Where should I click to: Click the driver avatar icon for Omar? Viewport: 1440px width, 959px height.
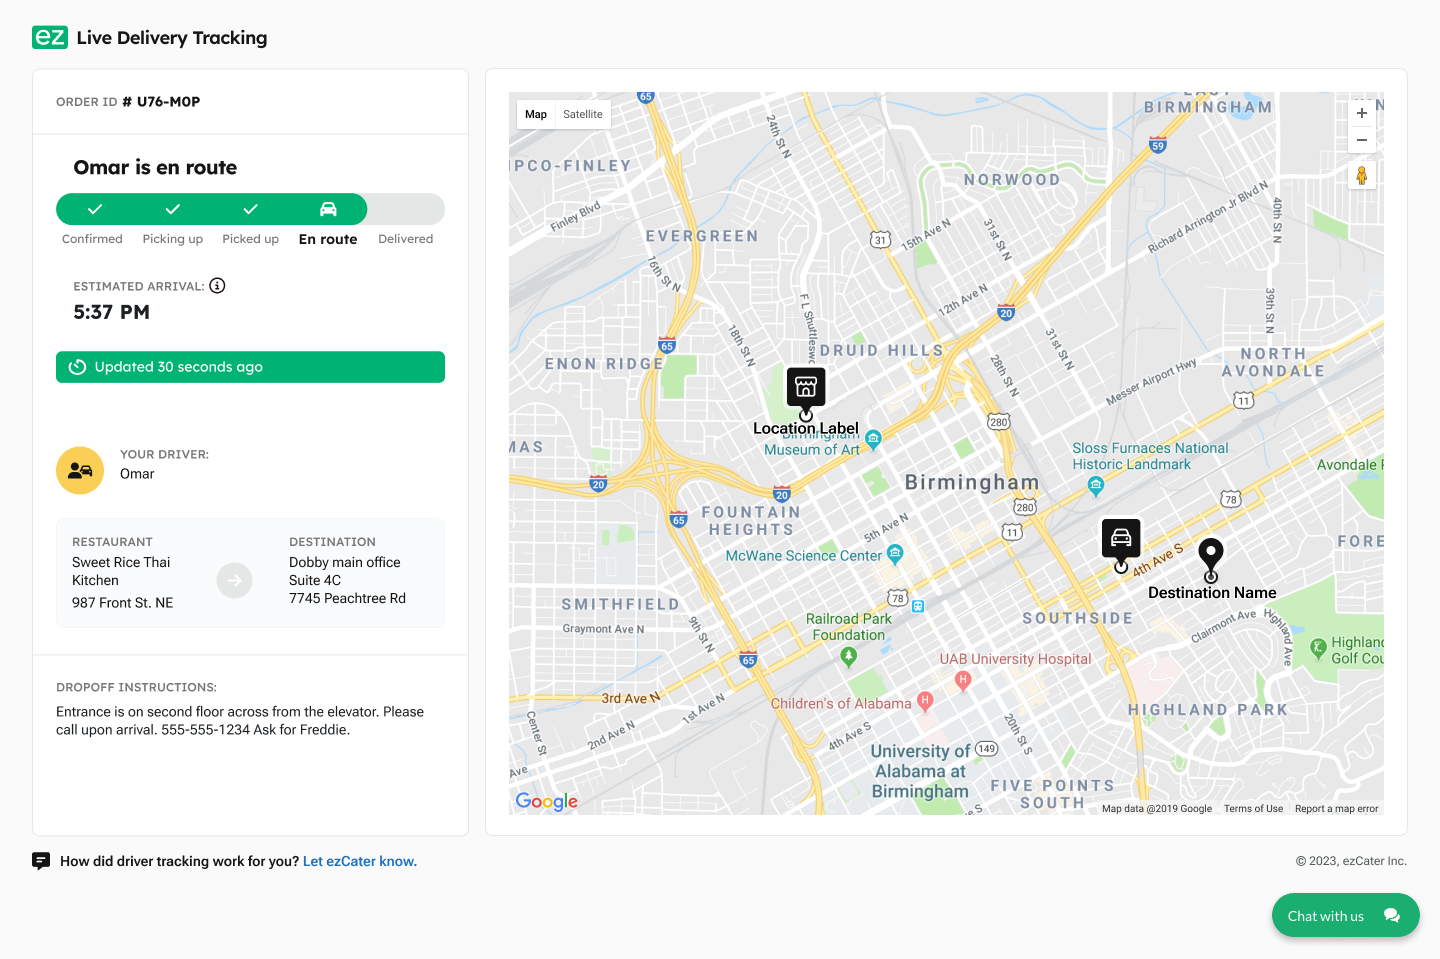click(x=80, y=470)
